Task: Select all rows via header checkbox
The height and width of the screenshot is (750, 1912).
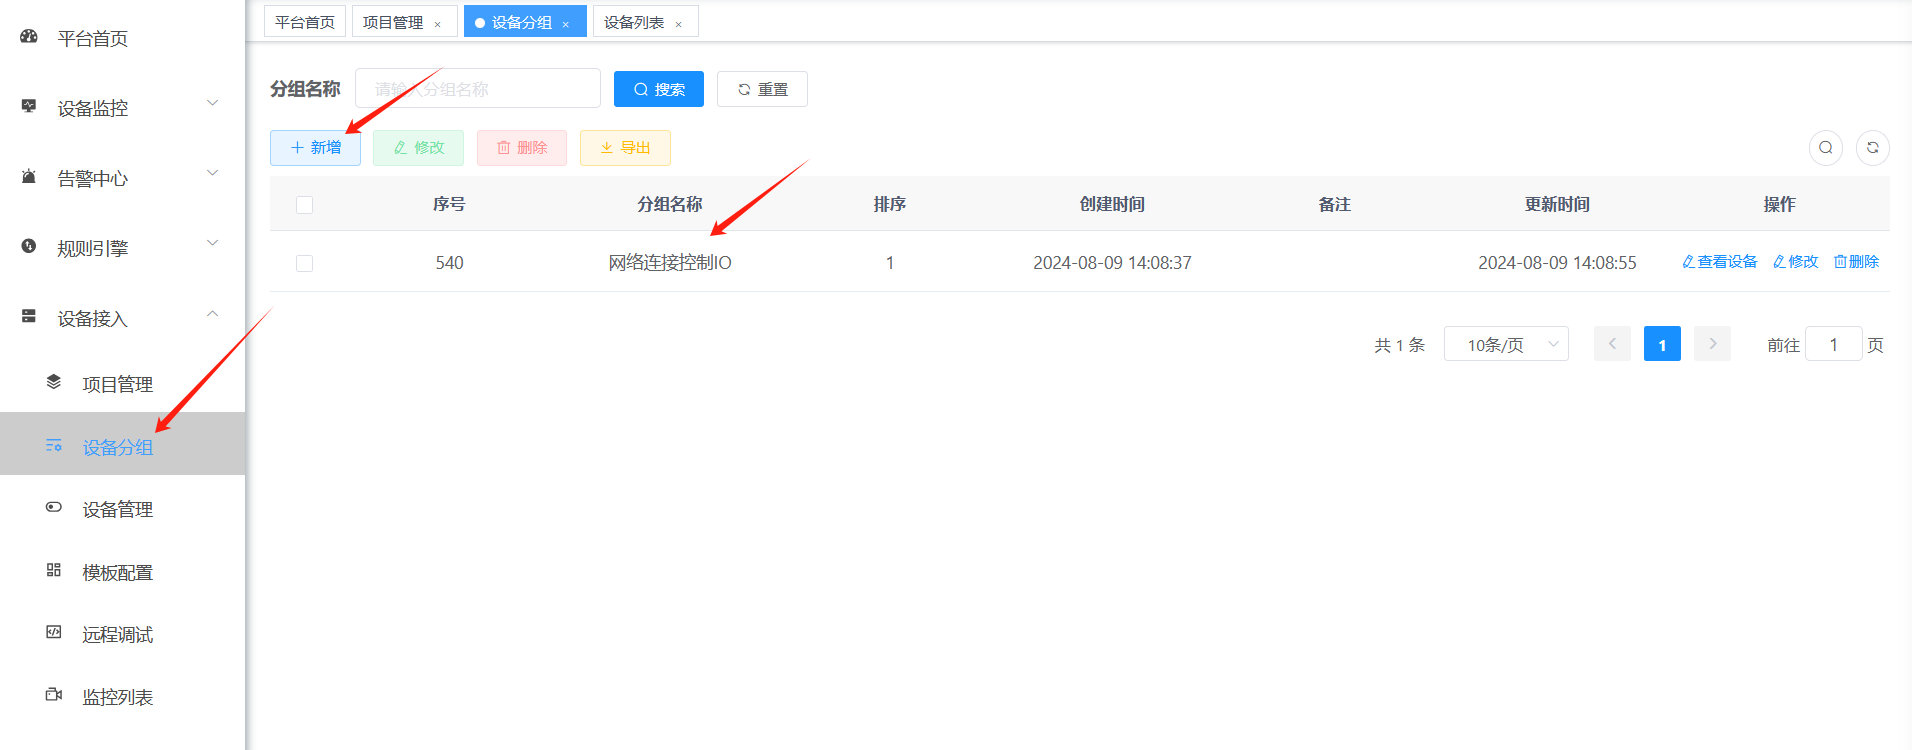Action: click(x=305, y=205)
